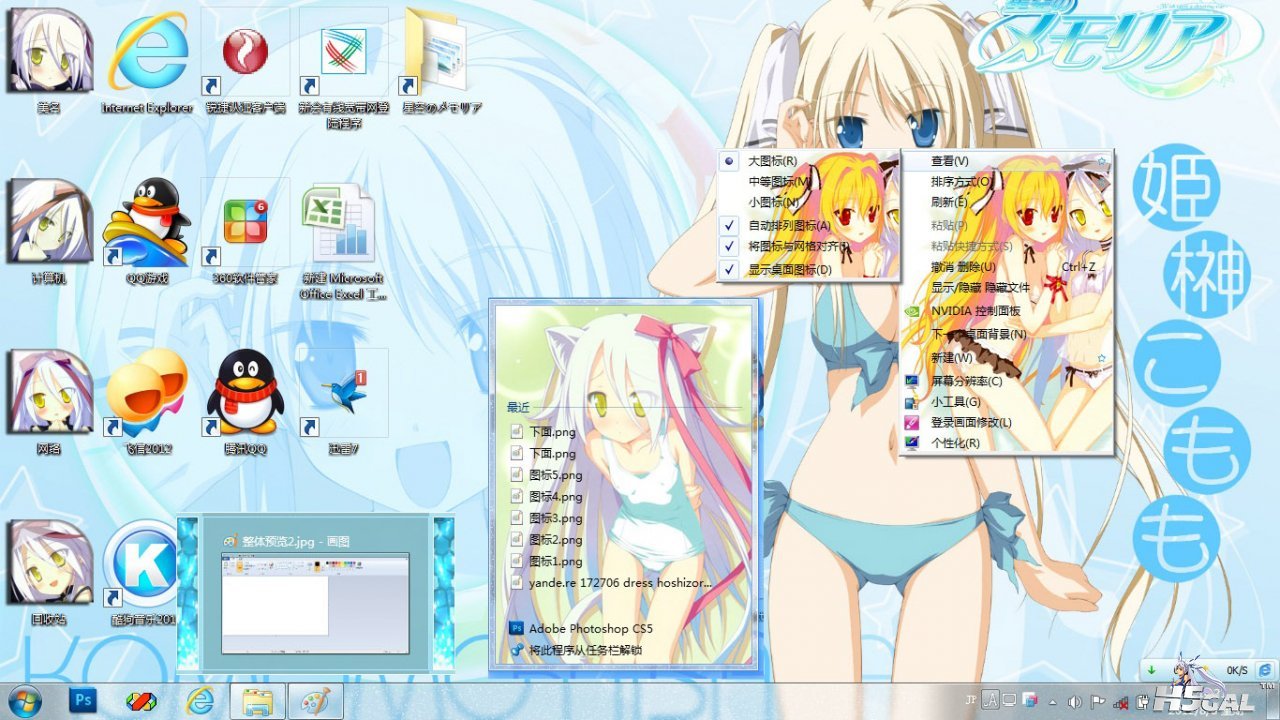Expand the 排序方式(O) submenu
This screenshot has width=1280, height=720.
point(1006,182)
